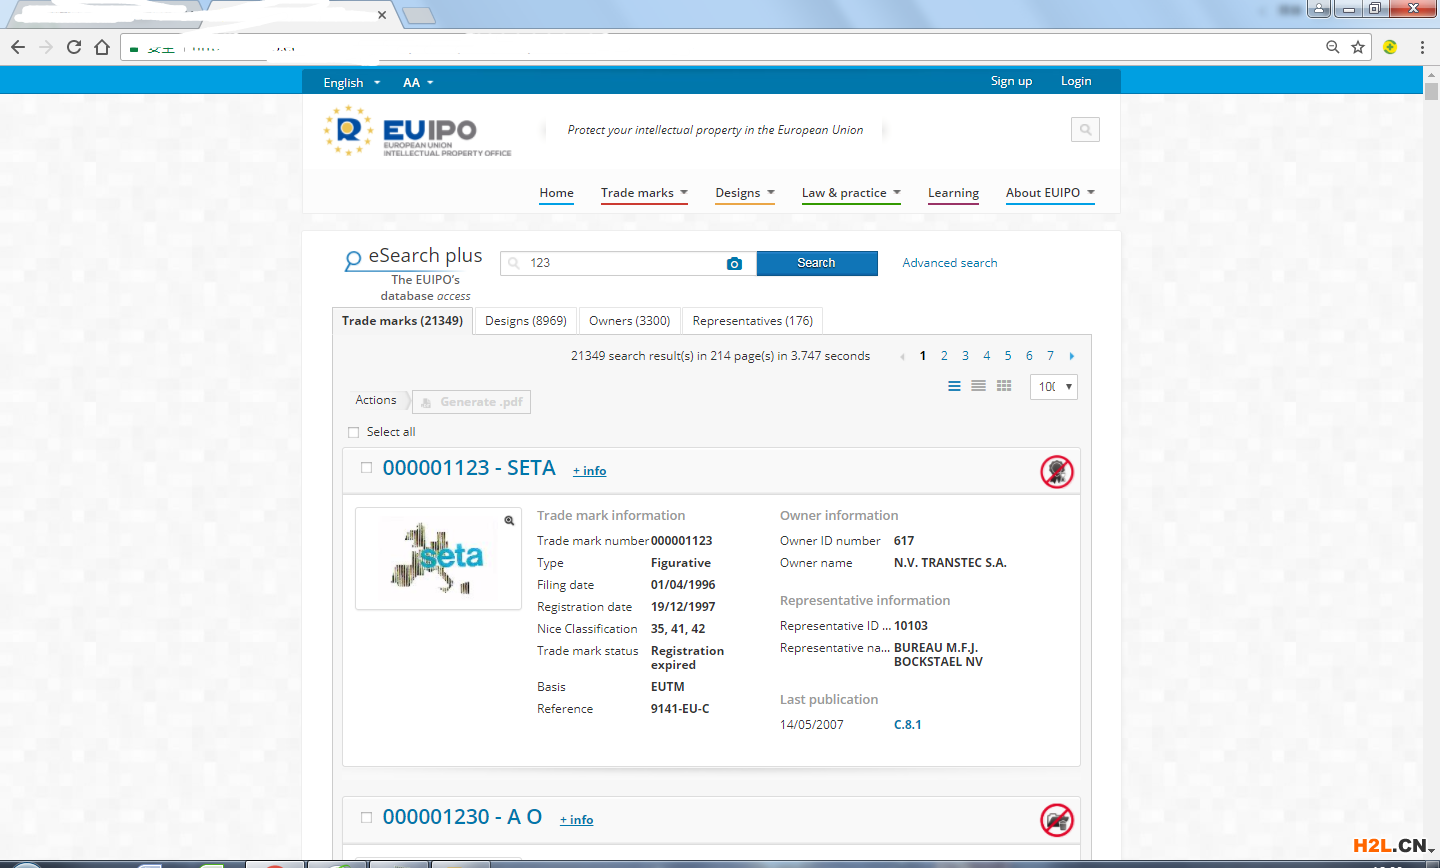
Task: Select Representatives (176) tab
Action: [x=753, y=321]
